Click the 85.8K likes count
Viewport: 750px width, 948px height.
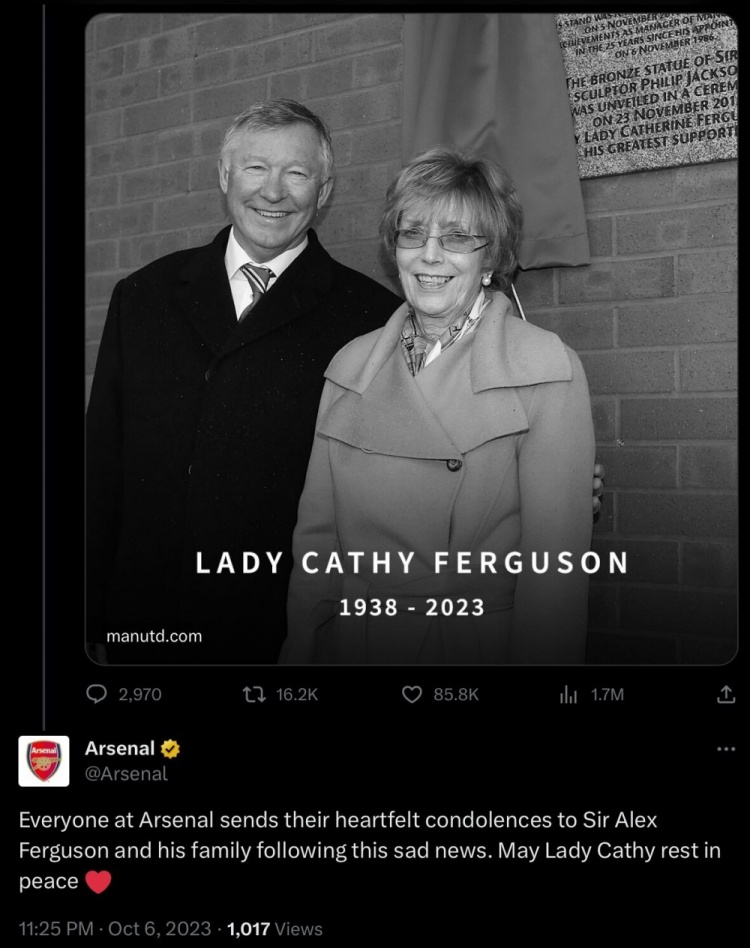[455, 694]
